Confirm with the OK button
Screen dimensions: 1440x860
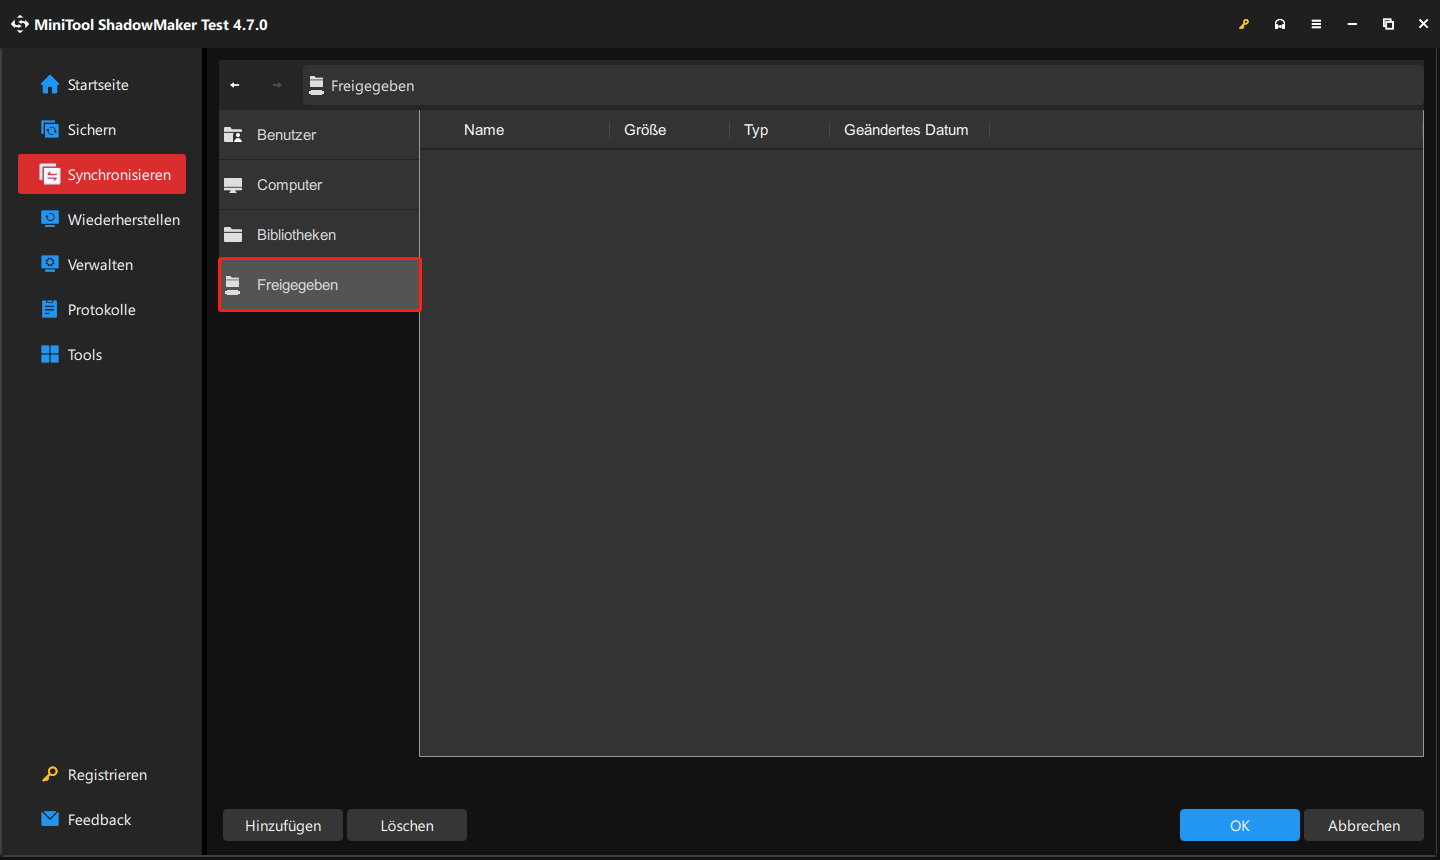(1240, 825)
